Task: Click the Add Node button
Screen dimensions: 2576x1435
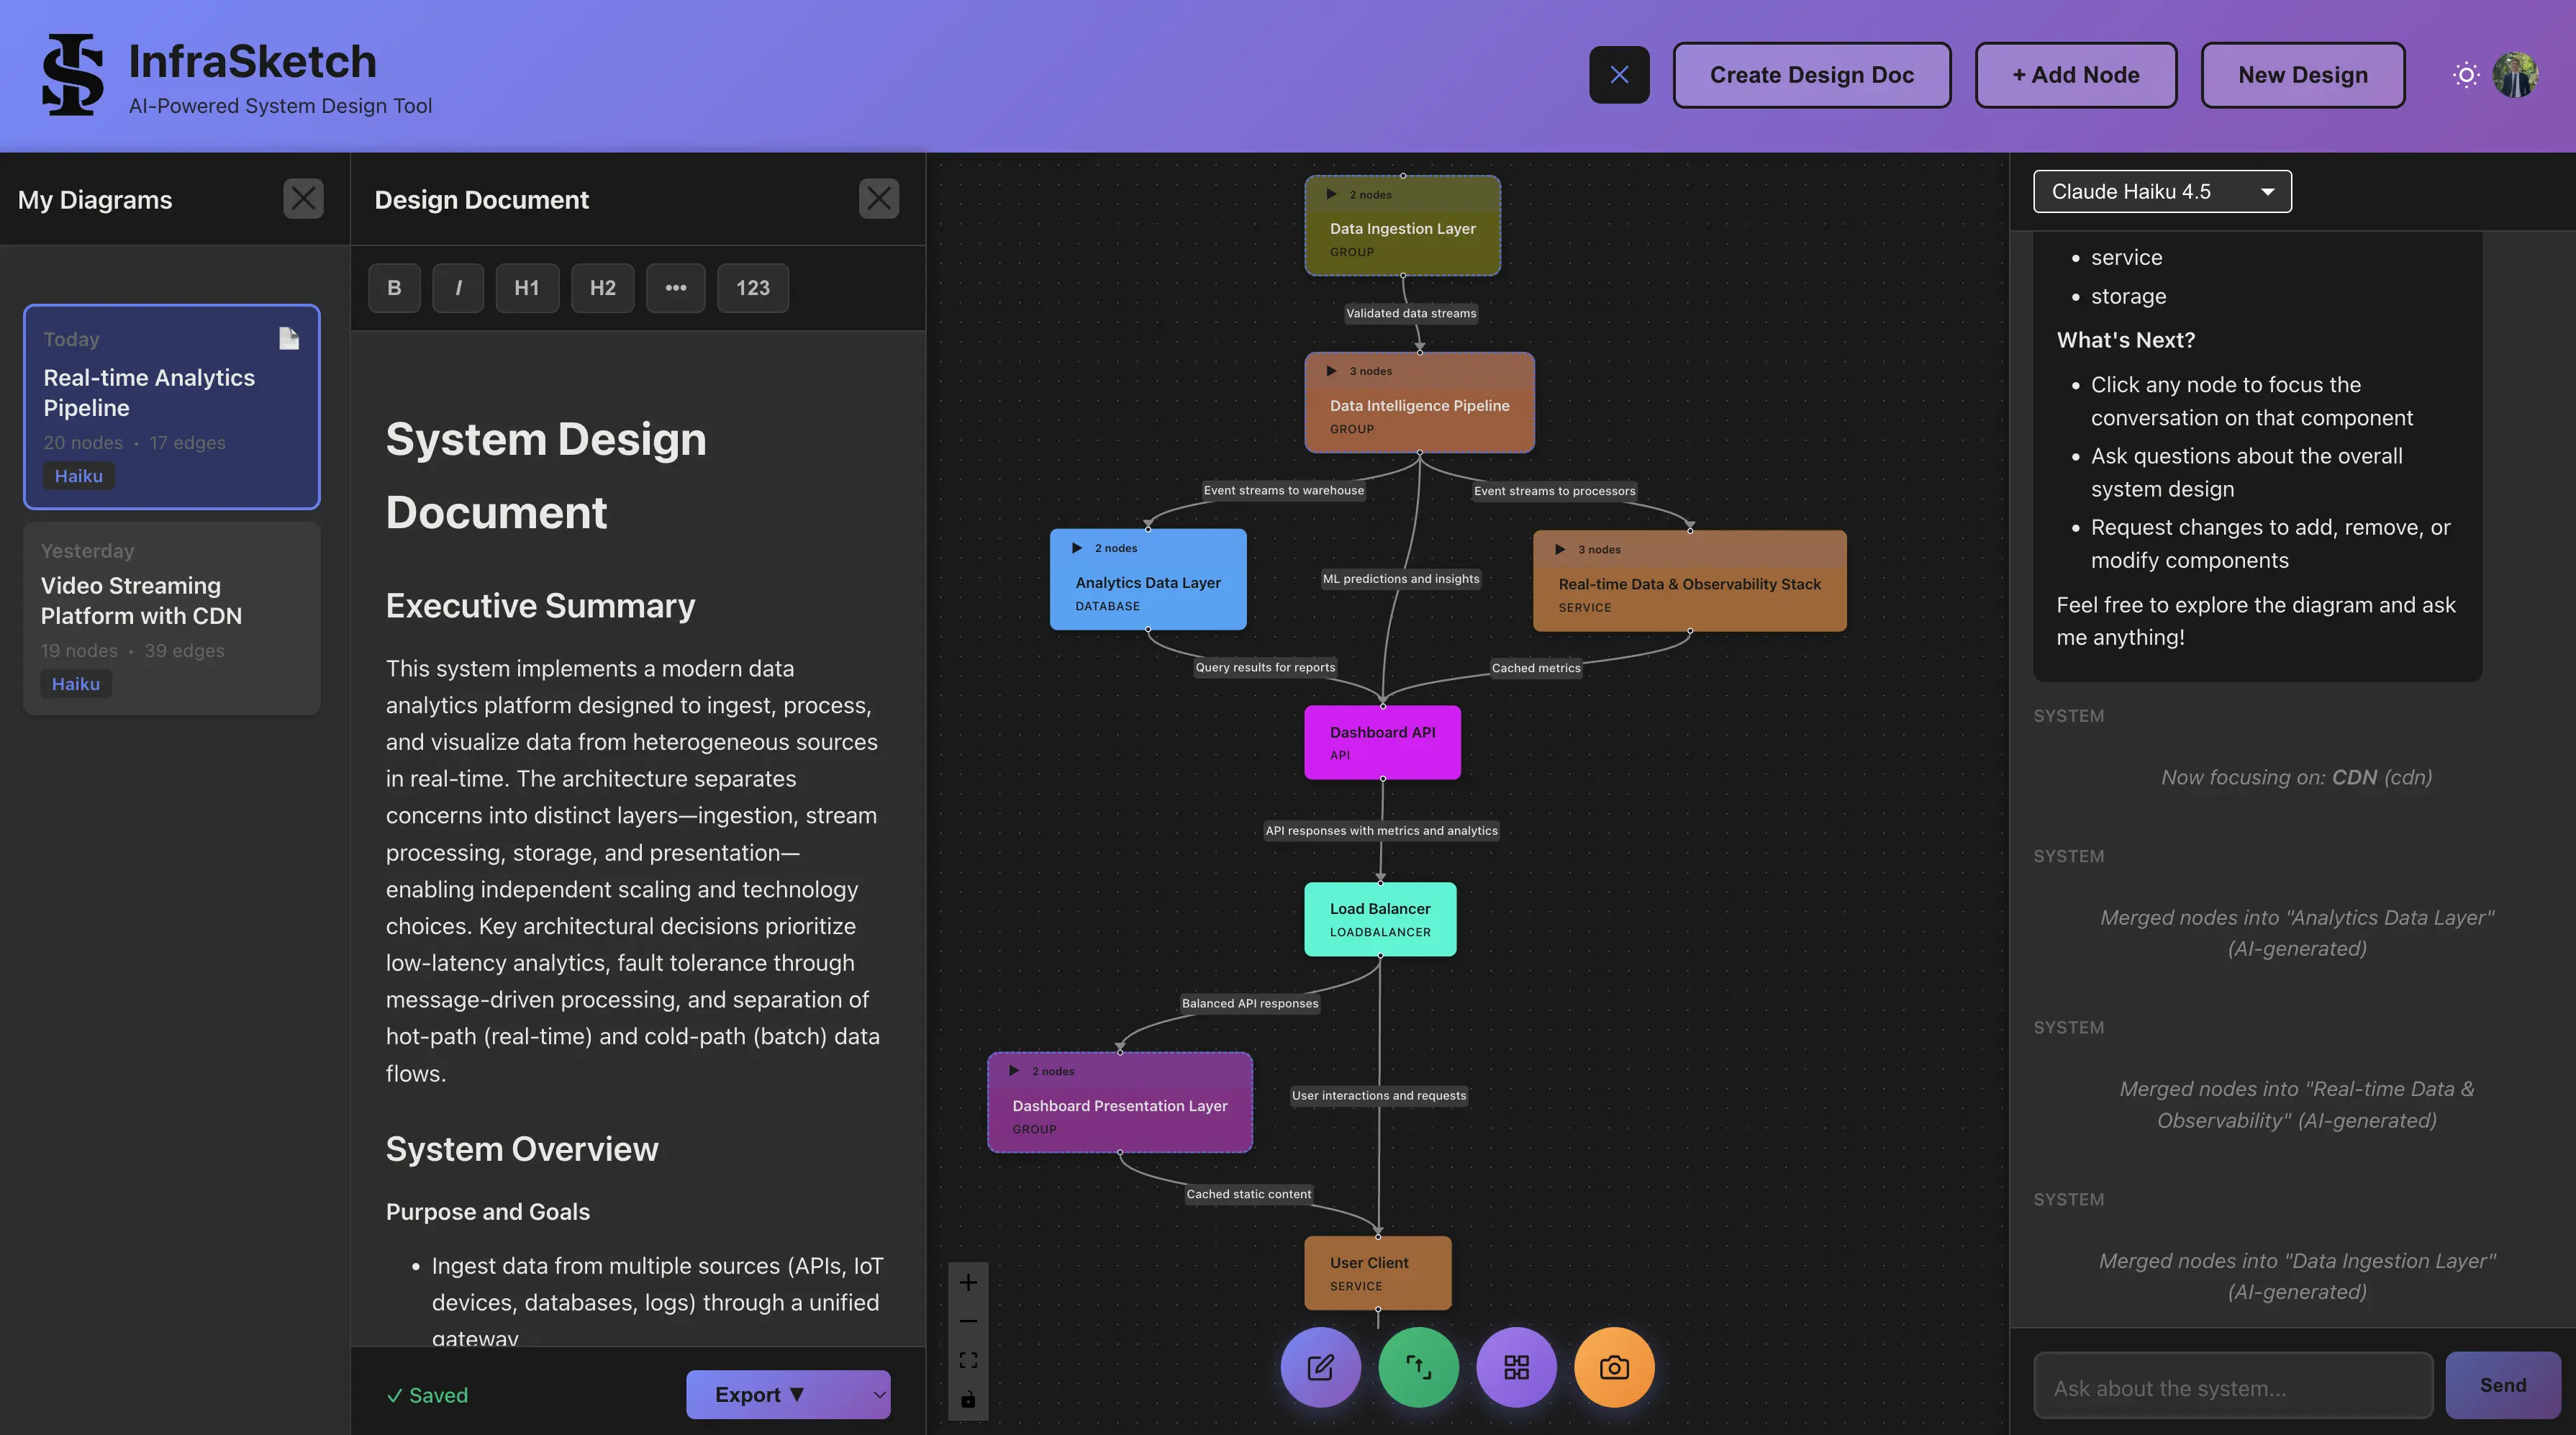Action: (2075, 74)
